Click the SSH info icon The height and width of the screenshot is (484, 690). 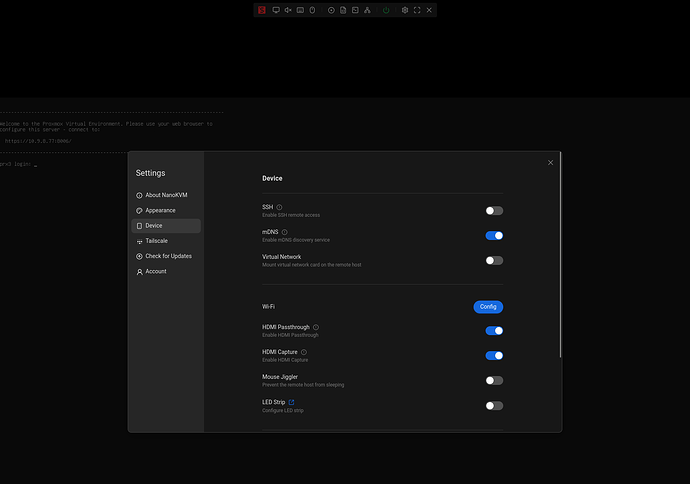point(279,207)
